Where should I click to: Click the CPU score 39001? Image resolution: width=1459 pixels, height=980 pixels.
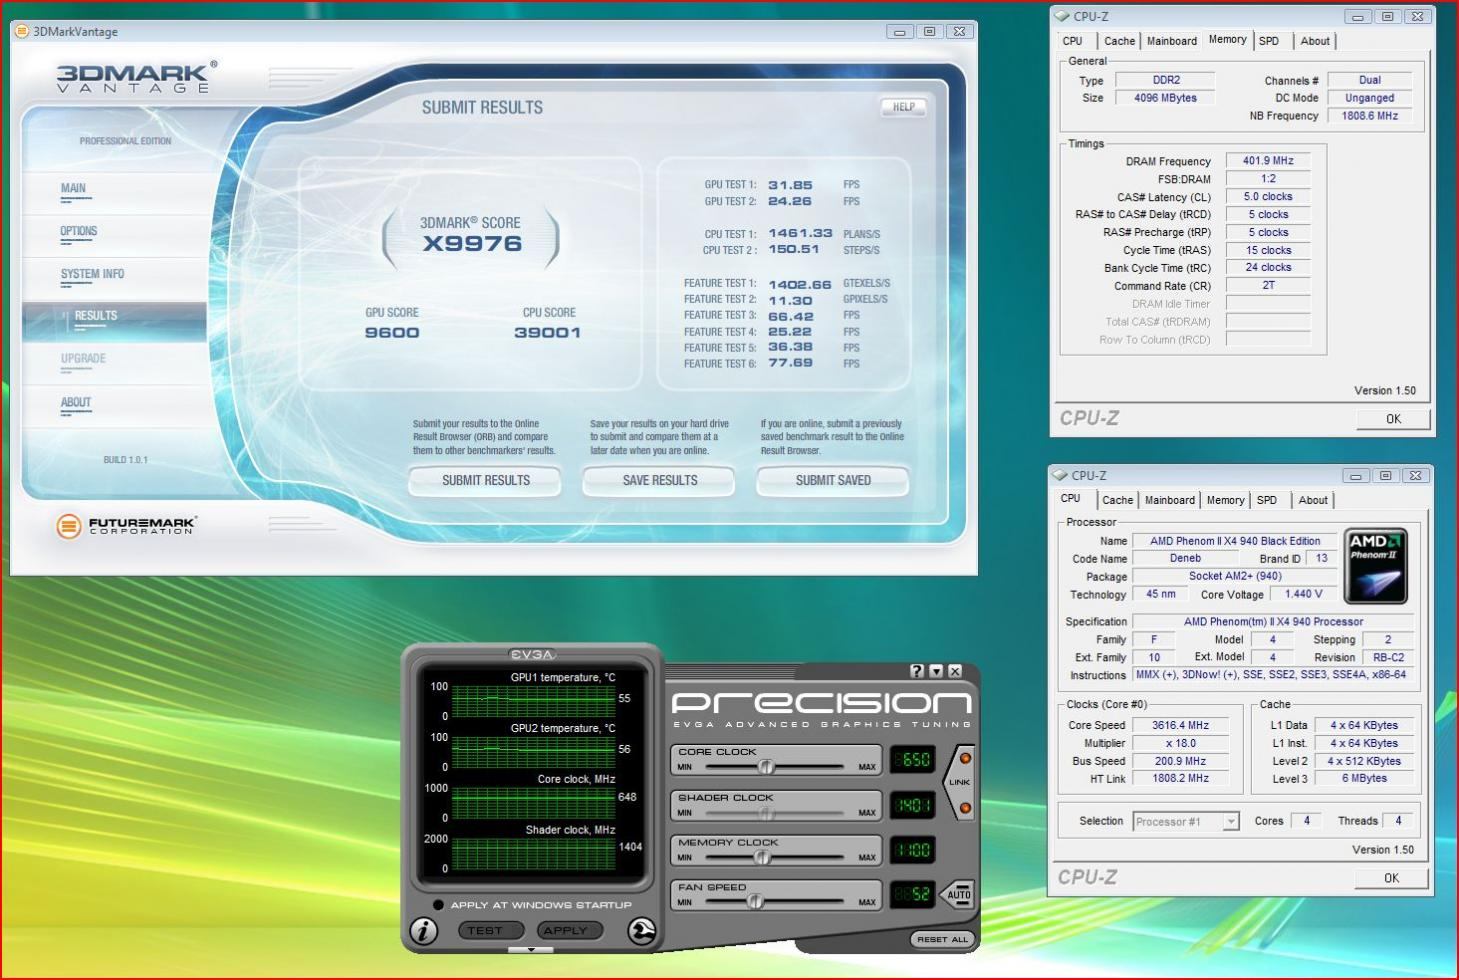click(547, 333)
